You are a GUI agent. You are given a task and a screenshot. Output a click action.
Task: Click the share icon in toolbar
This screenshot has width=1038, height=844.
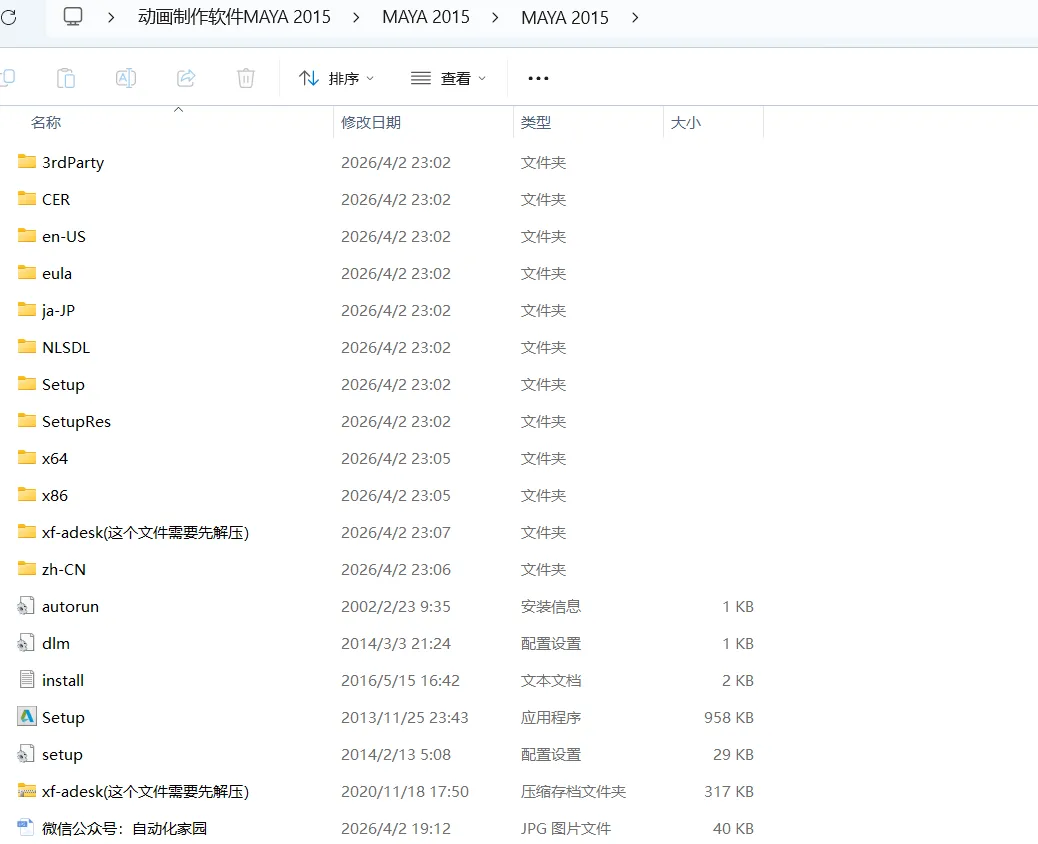(186, 78)
